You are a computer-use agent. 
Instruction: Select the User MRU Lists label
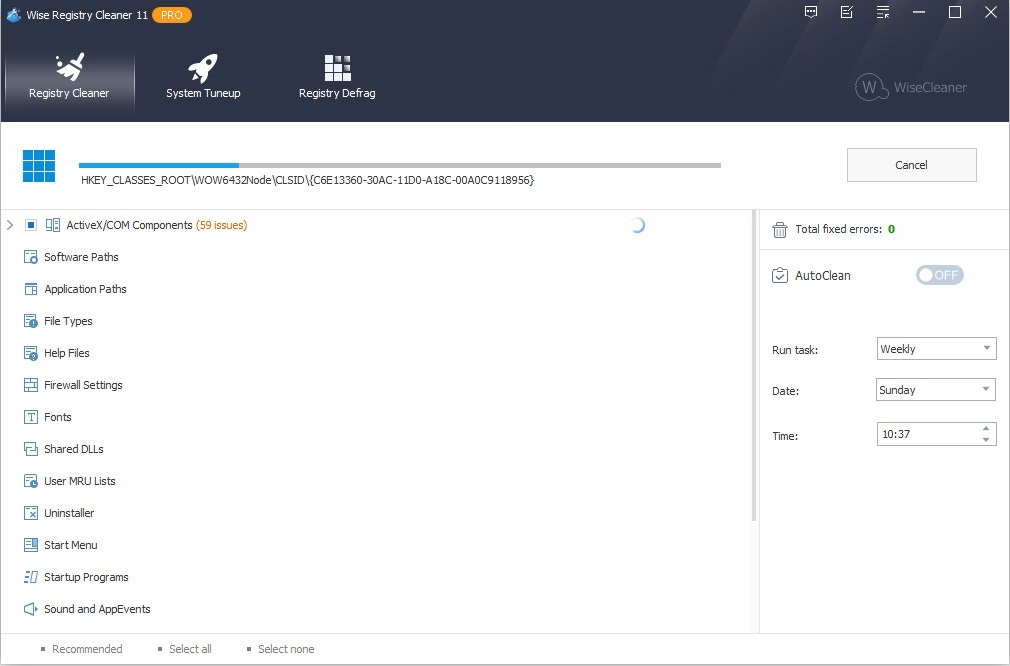[80, 481]
